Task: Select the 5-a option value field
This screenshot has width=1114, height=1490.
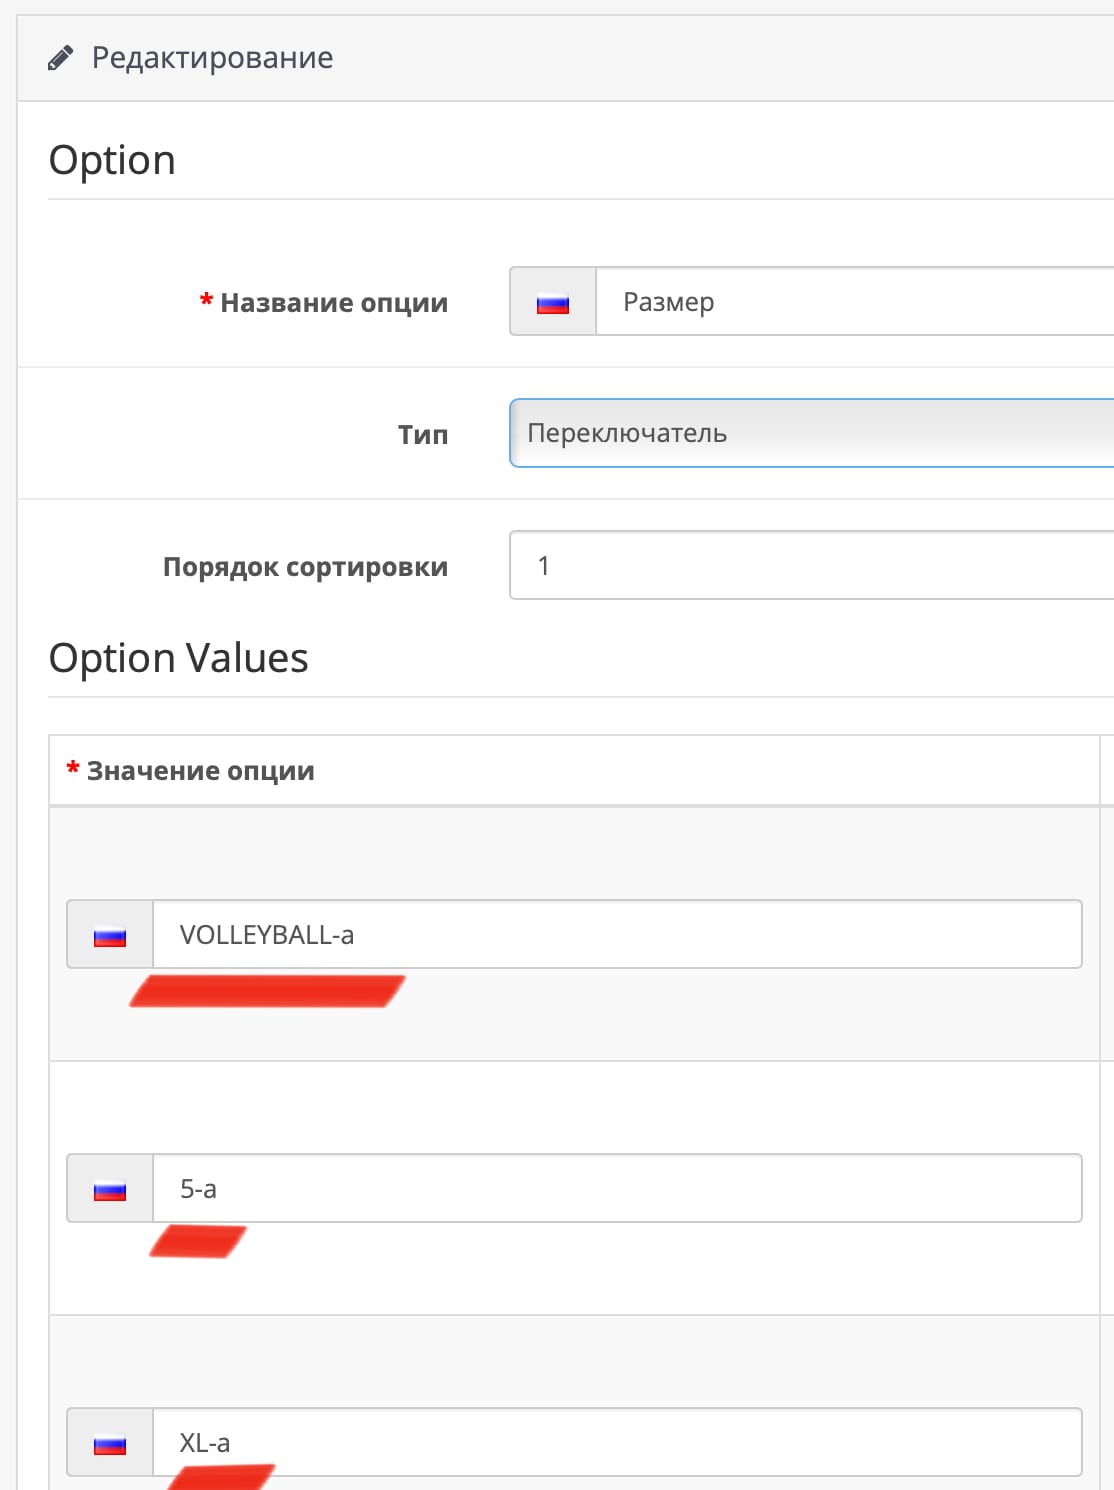Action: [616, 1189]
